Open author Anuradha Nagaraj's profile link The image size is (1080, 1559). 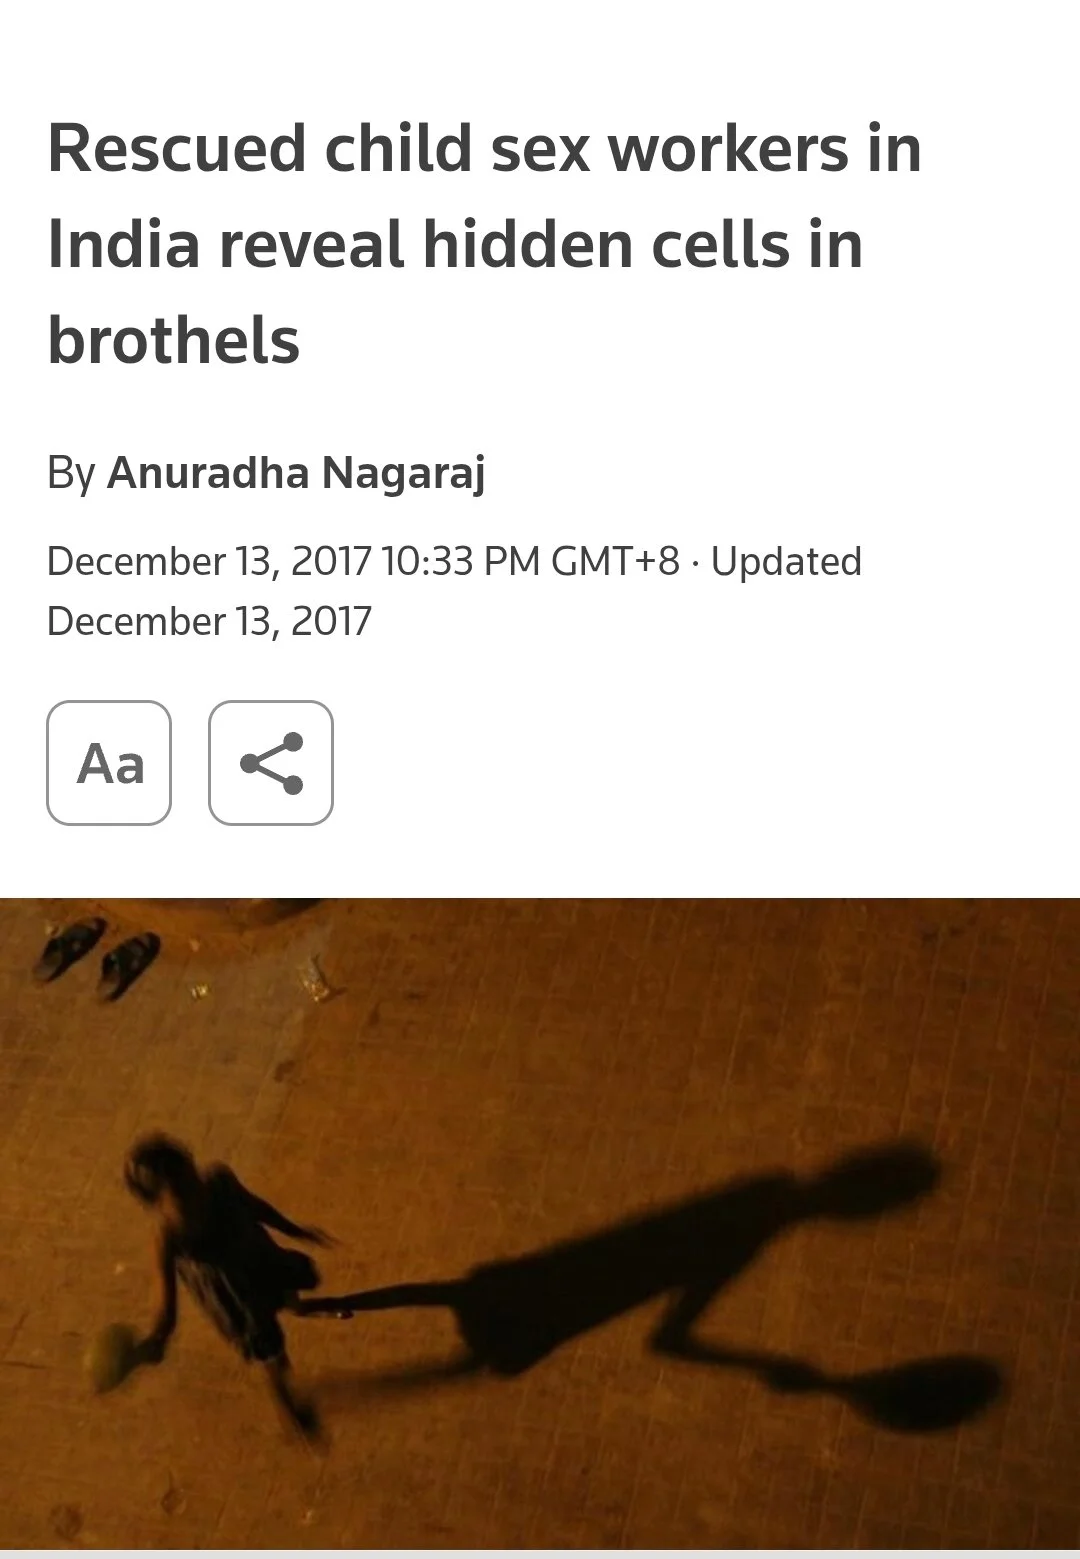tap(296, 473)
